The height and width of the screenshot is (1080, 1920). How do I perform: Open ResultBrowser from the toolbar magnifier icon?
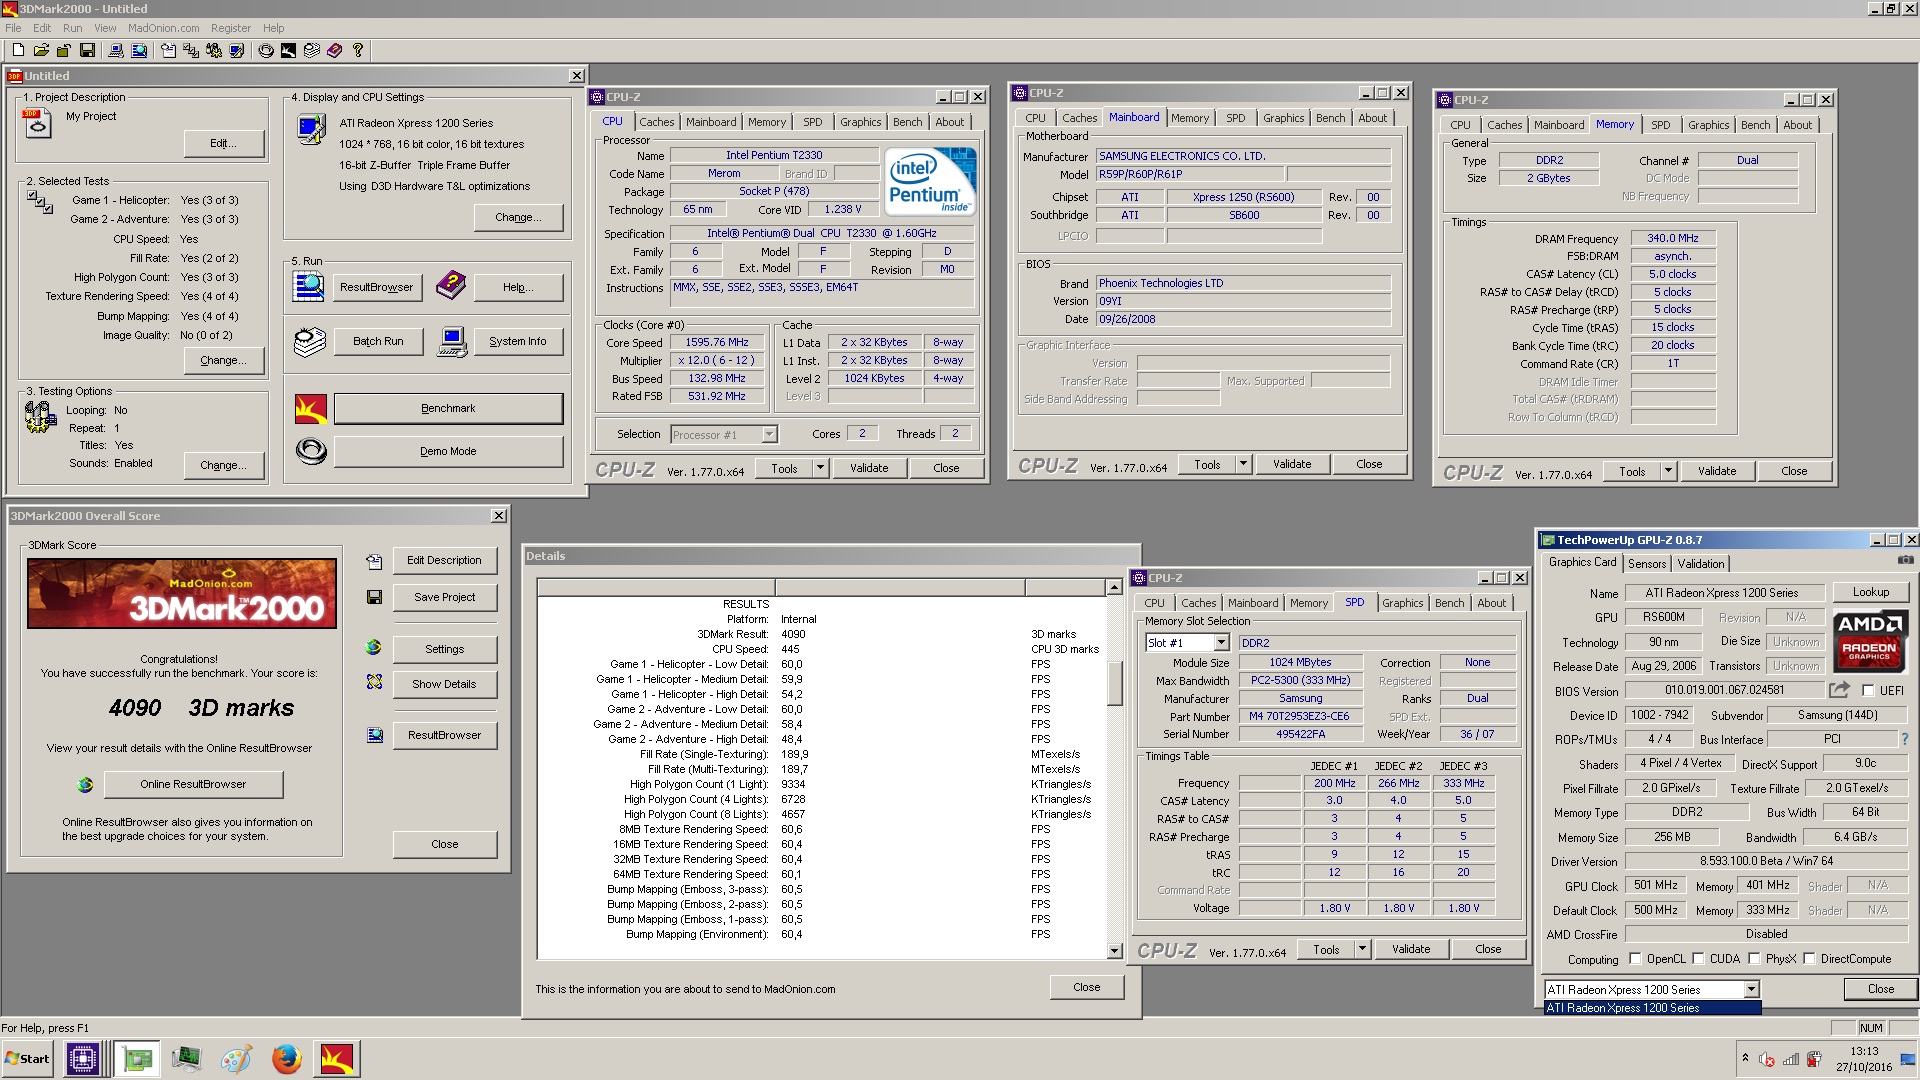click(x=139, y=50)
